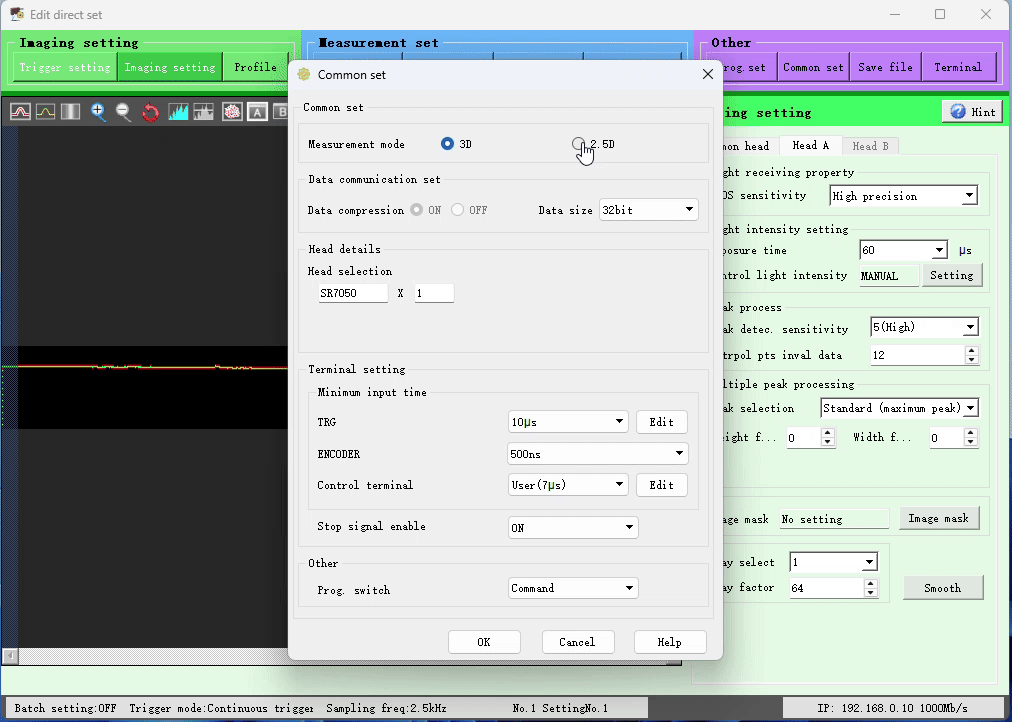Click Edit button next to TRG
Screen dimensions: 1012x722
coord(661,422)
